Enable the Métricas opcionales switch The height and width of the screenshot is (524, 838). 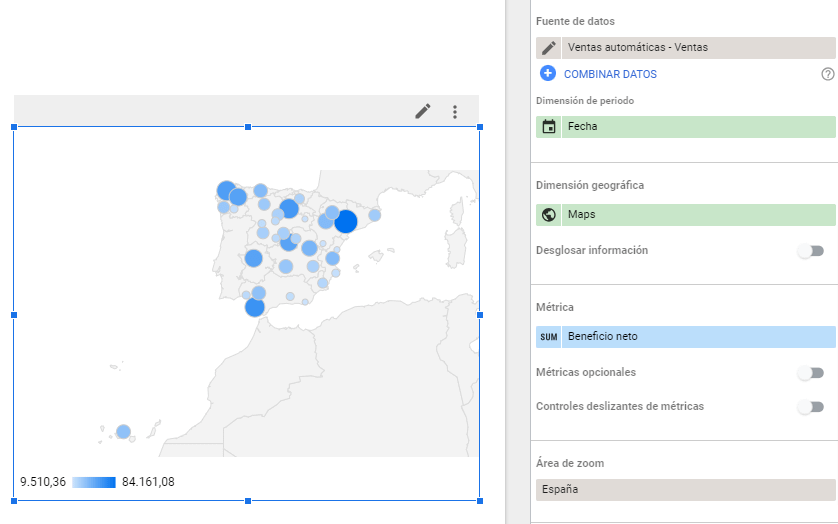(811, 373)
